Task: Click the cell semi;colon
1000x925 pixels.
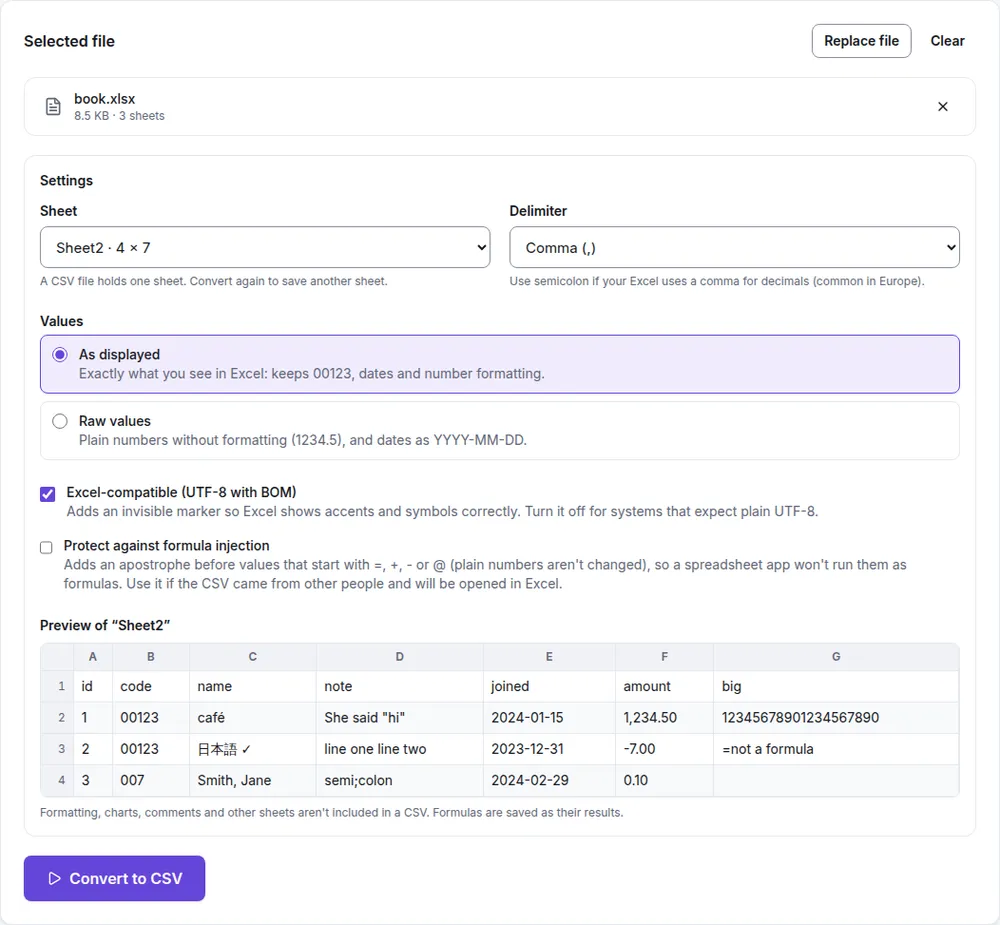Action: click(400, 780)
